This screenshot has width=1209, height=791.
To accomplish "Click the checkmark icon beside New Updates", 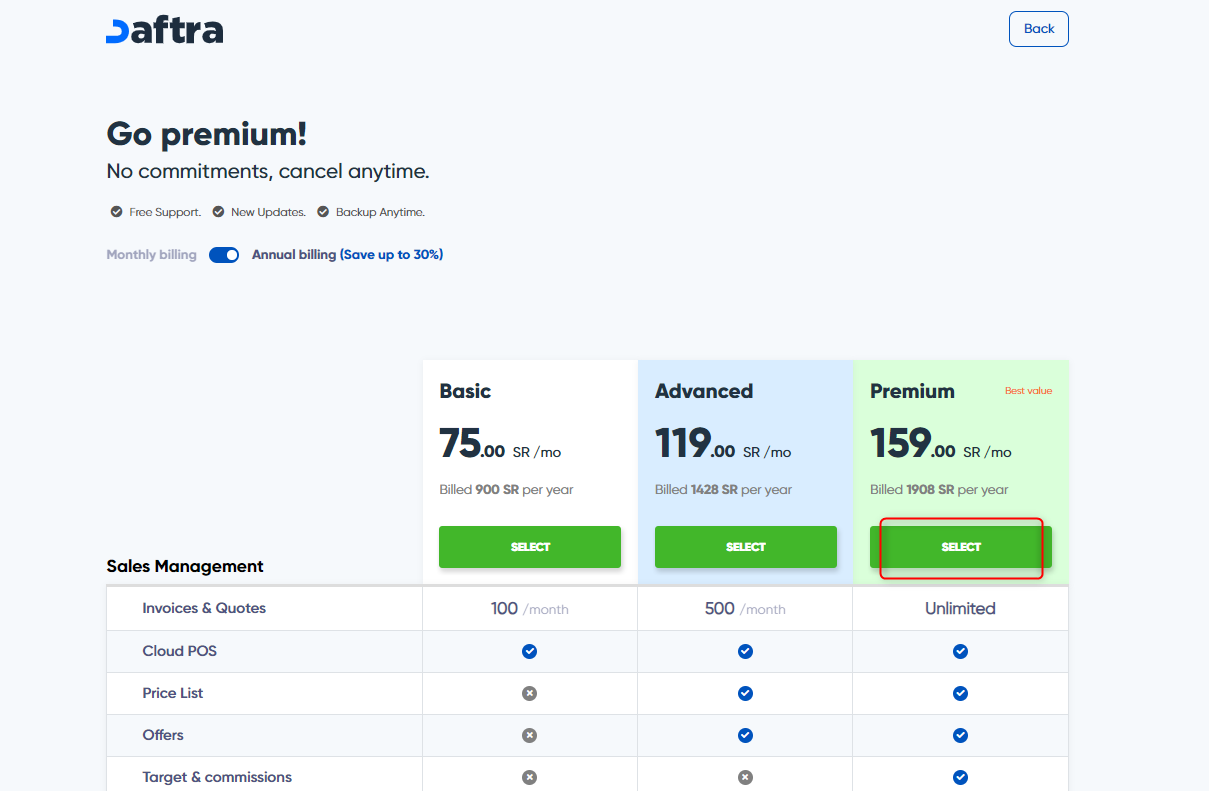I will pos(217,211).
